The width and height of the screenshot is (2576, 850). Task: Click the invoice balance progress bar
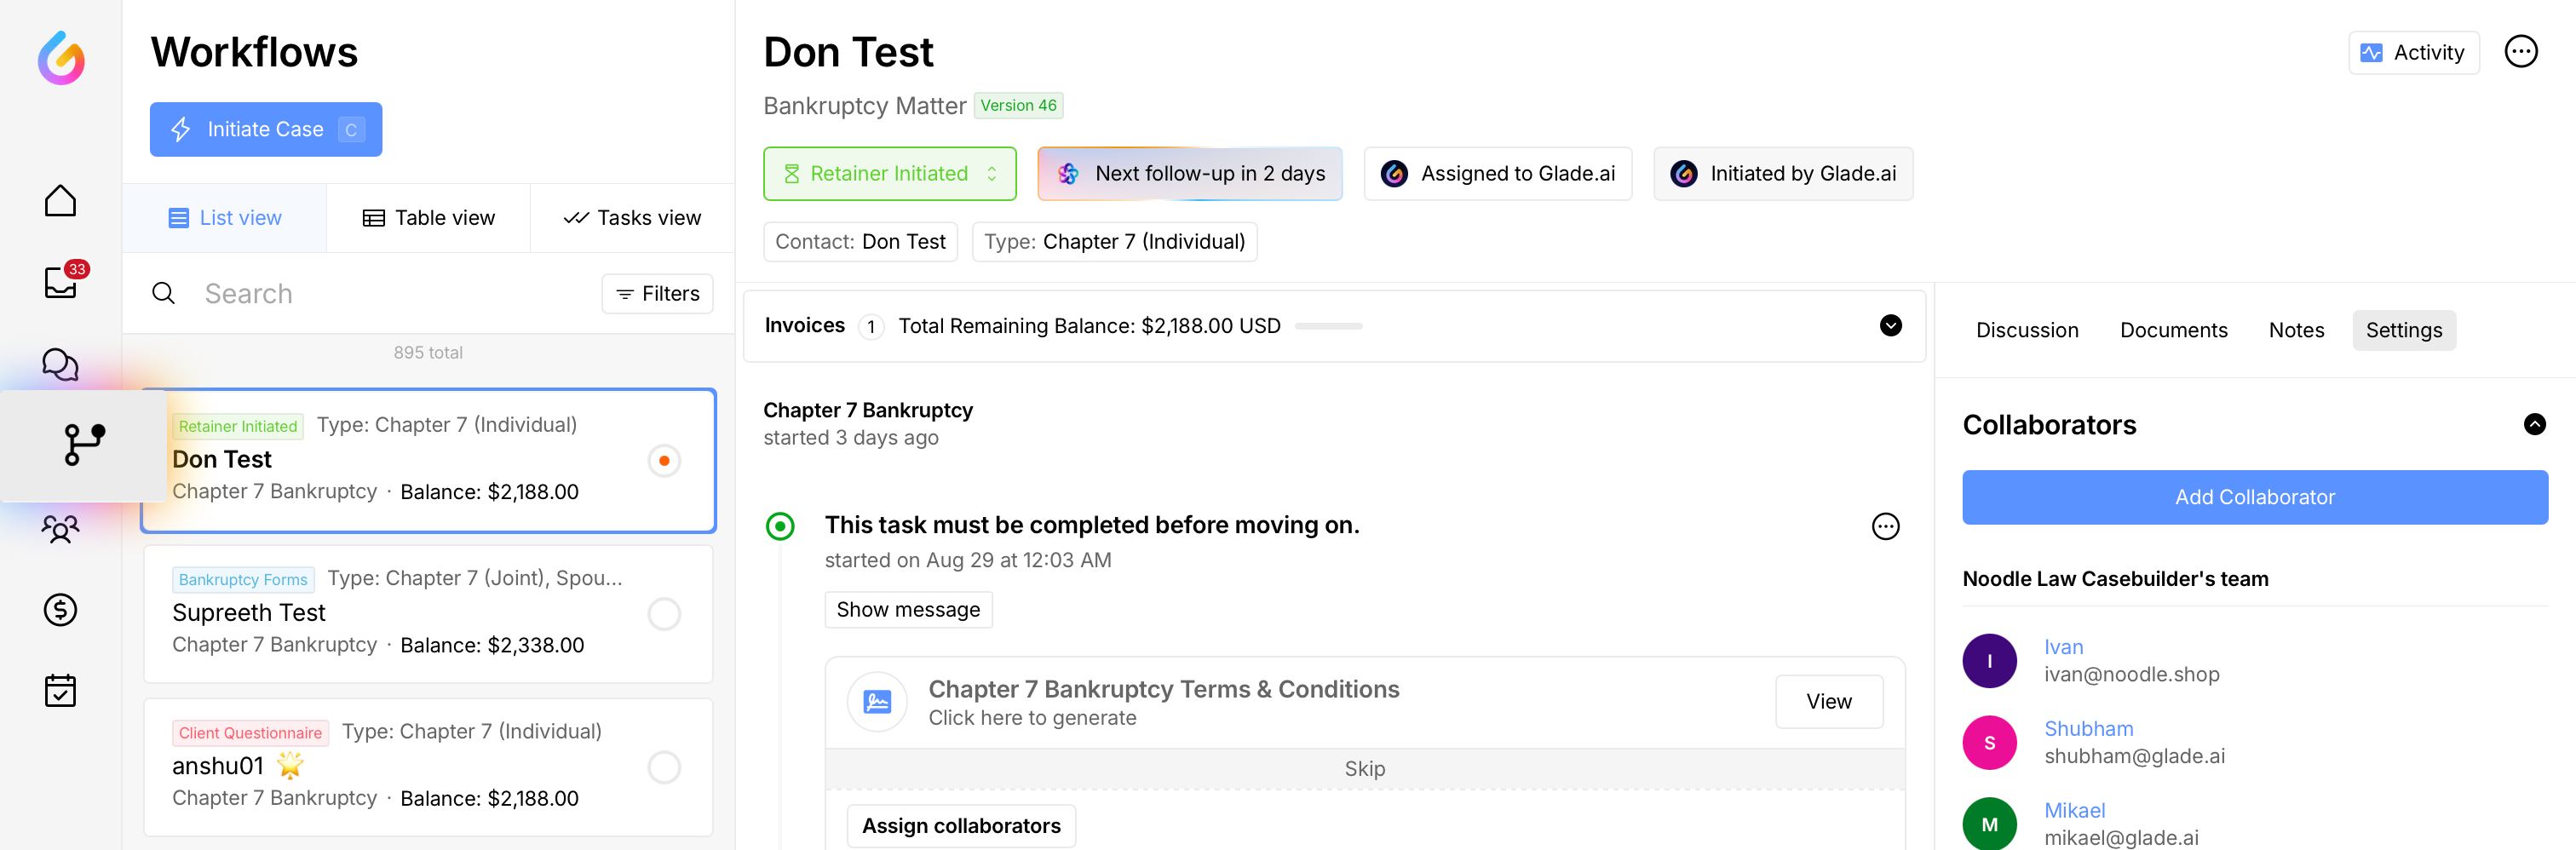1328,327
